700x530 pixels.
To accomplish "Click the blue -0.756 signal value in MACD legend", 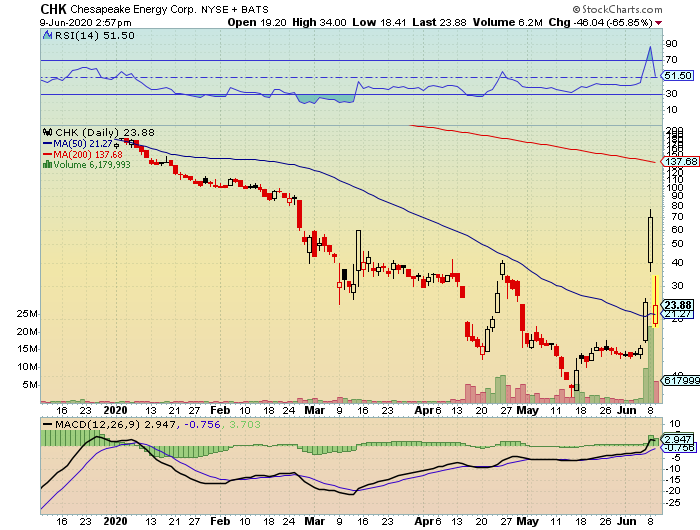I will pos(203,424).
